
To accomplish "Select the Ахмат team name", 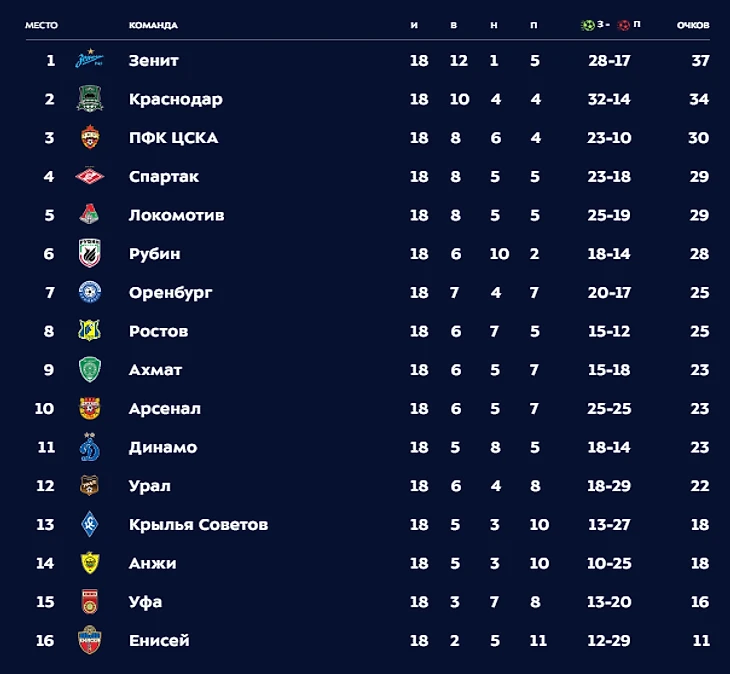I will click(155, 370).
